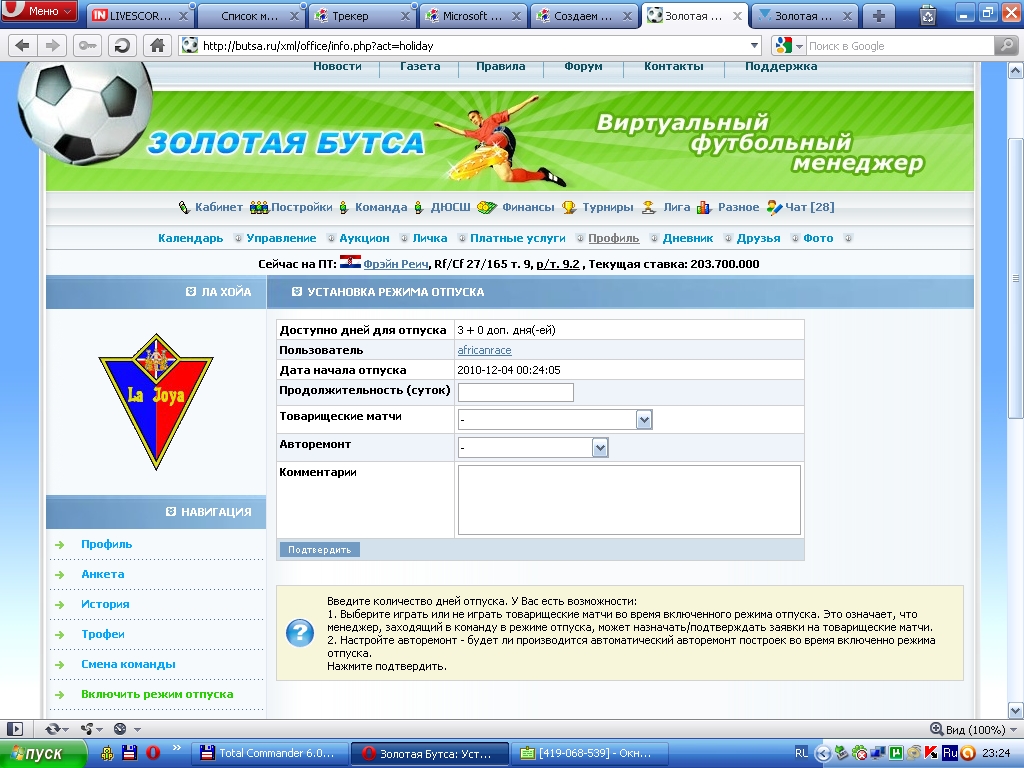
Task: Expand the Товарищеские матчи dropdown
Action: (x=644, y=420)
